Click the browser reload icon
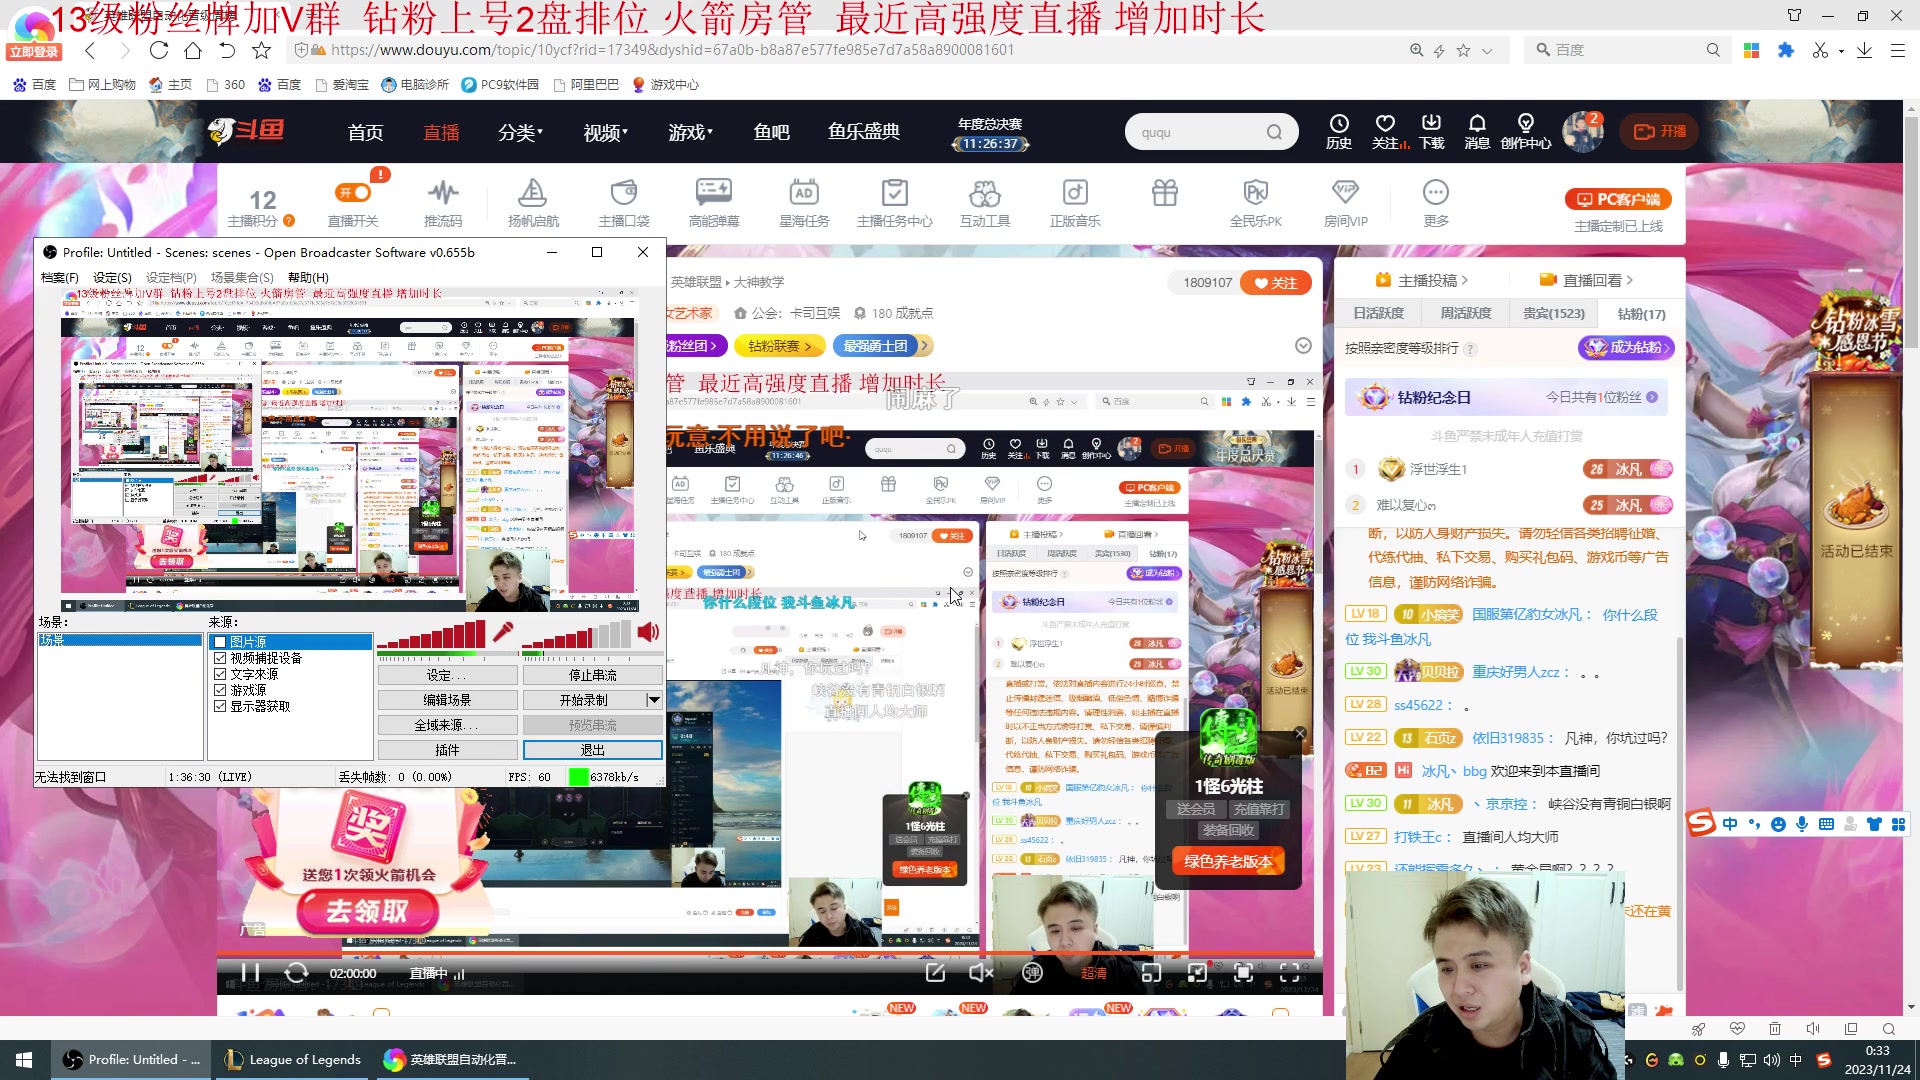Image resolution: width=1920 pixels, height=1080 pixels. coord(158,50)
